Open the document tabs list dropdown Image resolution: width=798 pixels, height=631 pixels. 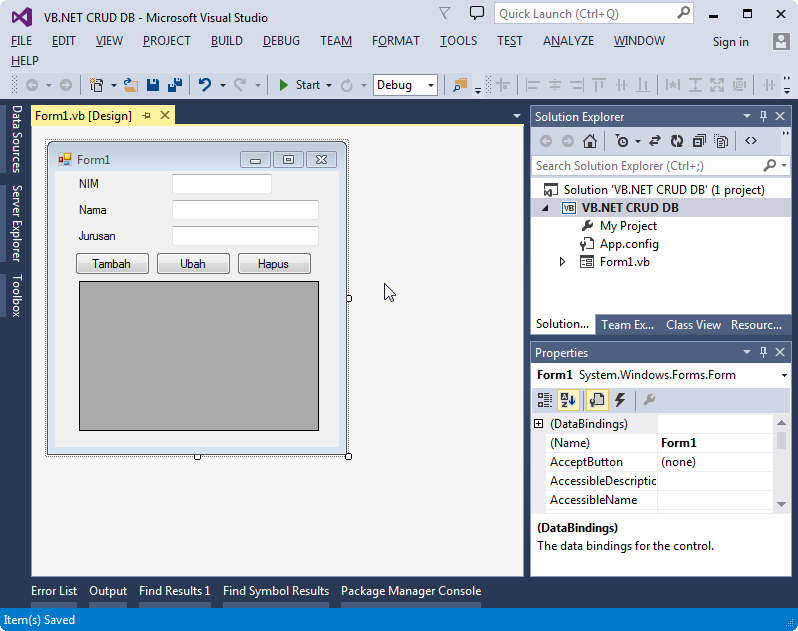coord(517,117)
